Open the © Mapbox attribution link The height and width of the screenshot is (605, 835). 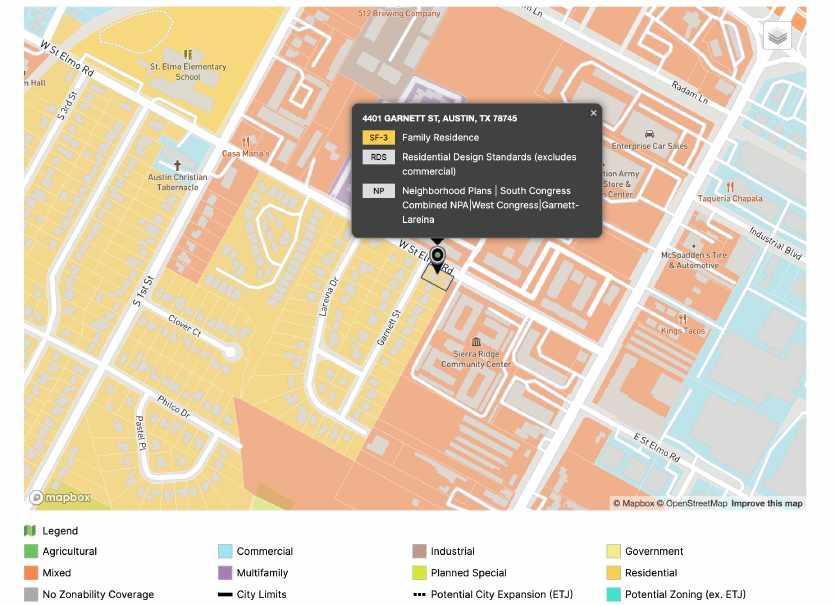point(633,503)
